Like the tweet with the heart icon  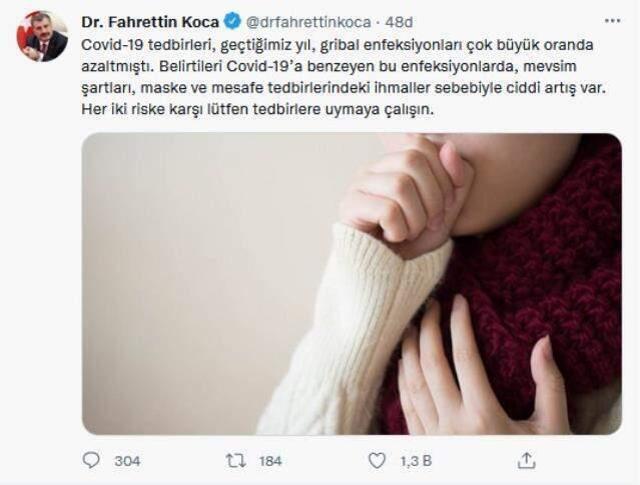pyautogui.click(x=377, y=460)
